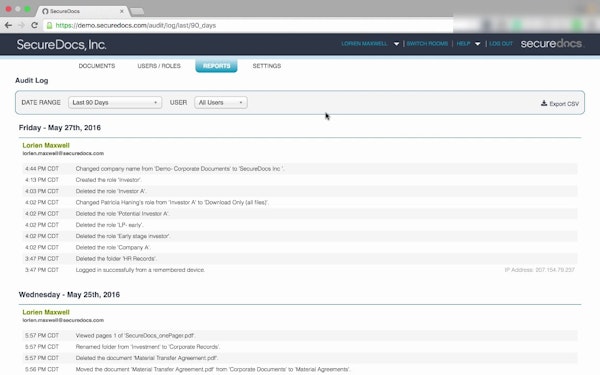Click the 4:03 PM CDT timestamp
Viewport: 600px width, 375px height.
(42, 191)
